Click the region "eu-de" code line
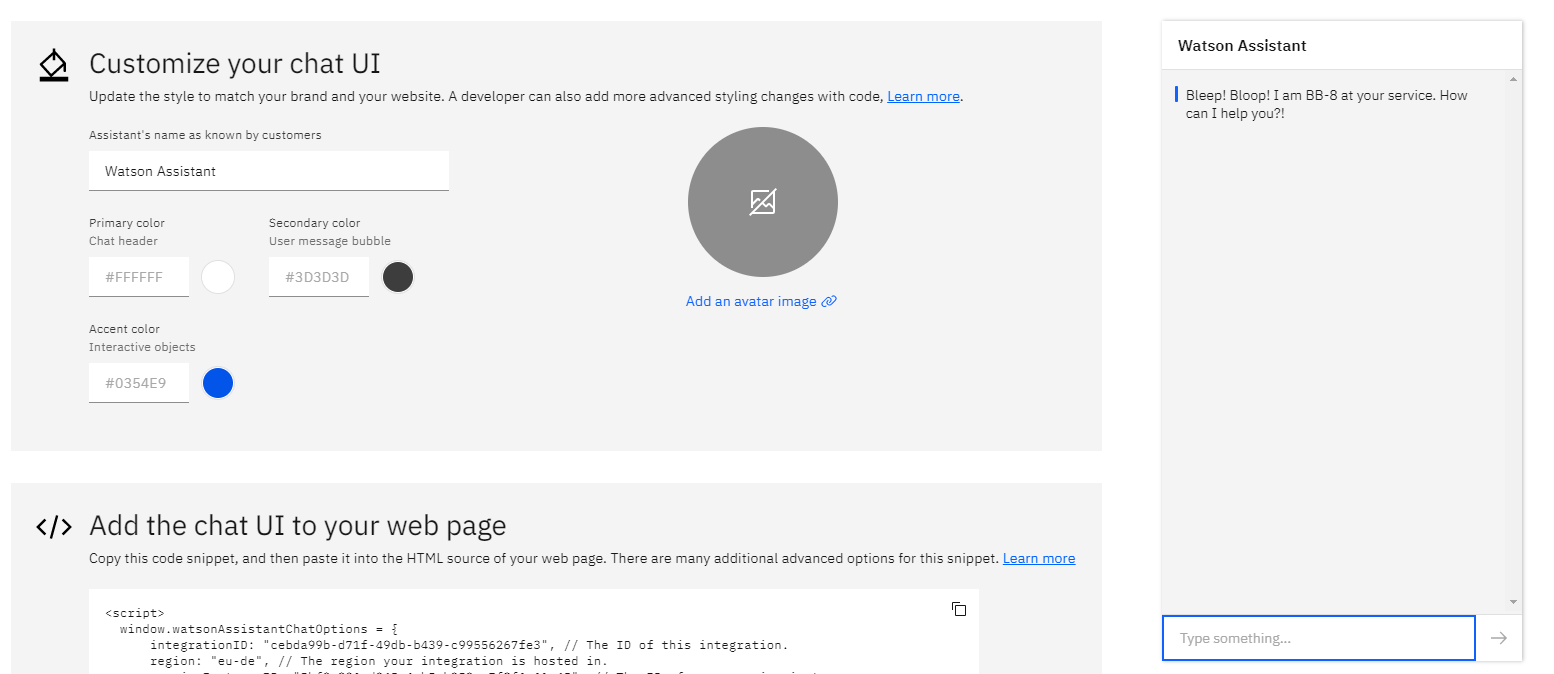This screenshot has height=674, width=1554. coord(379,661)
